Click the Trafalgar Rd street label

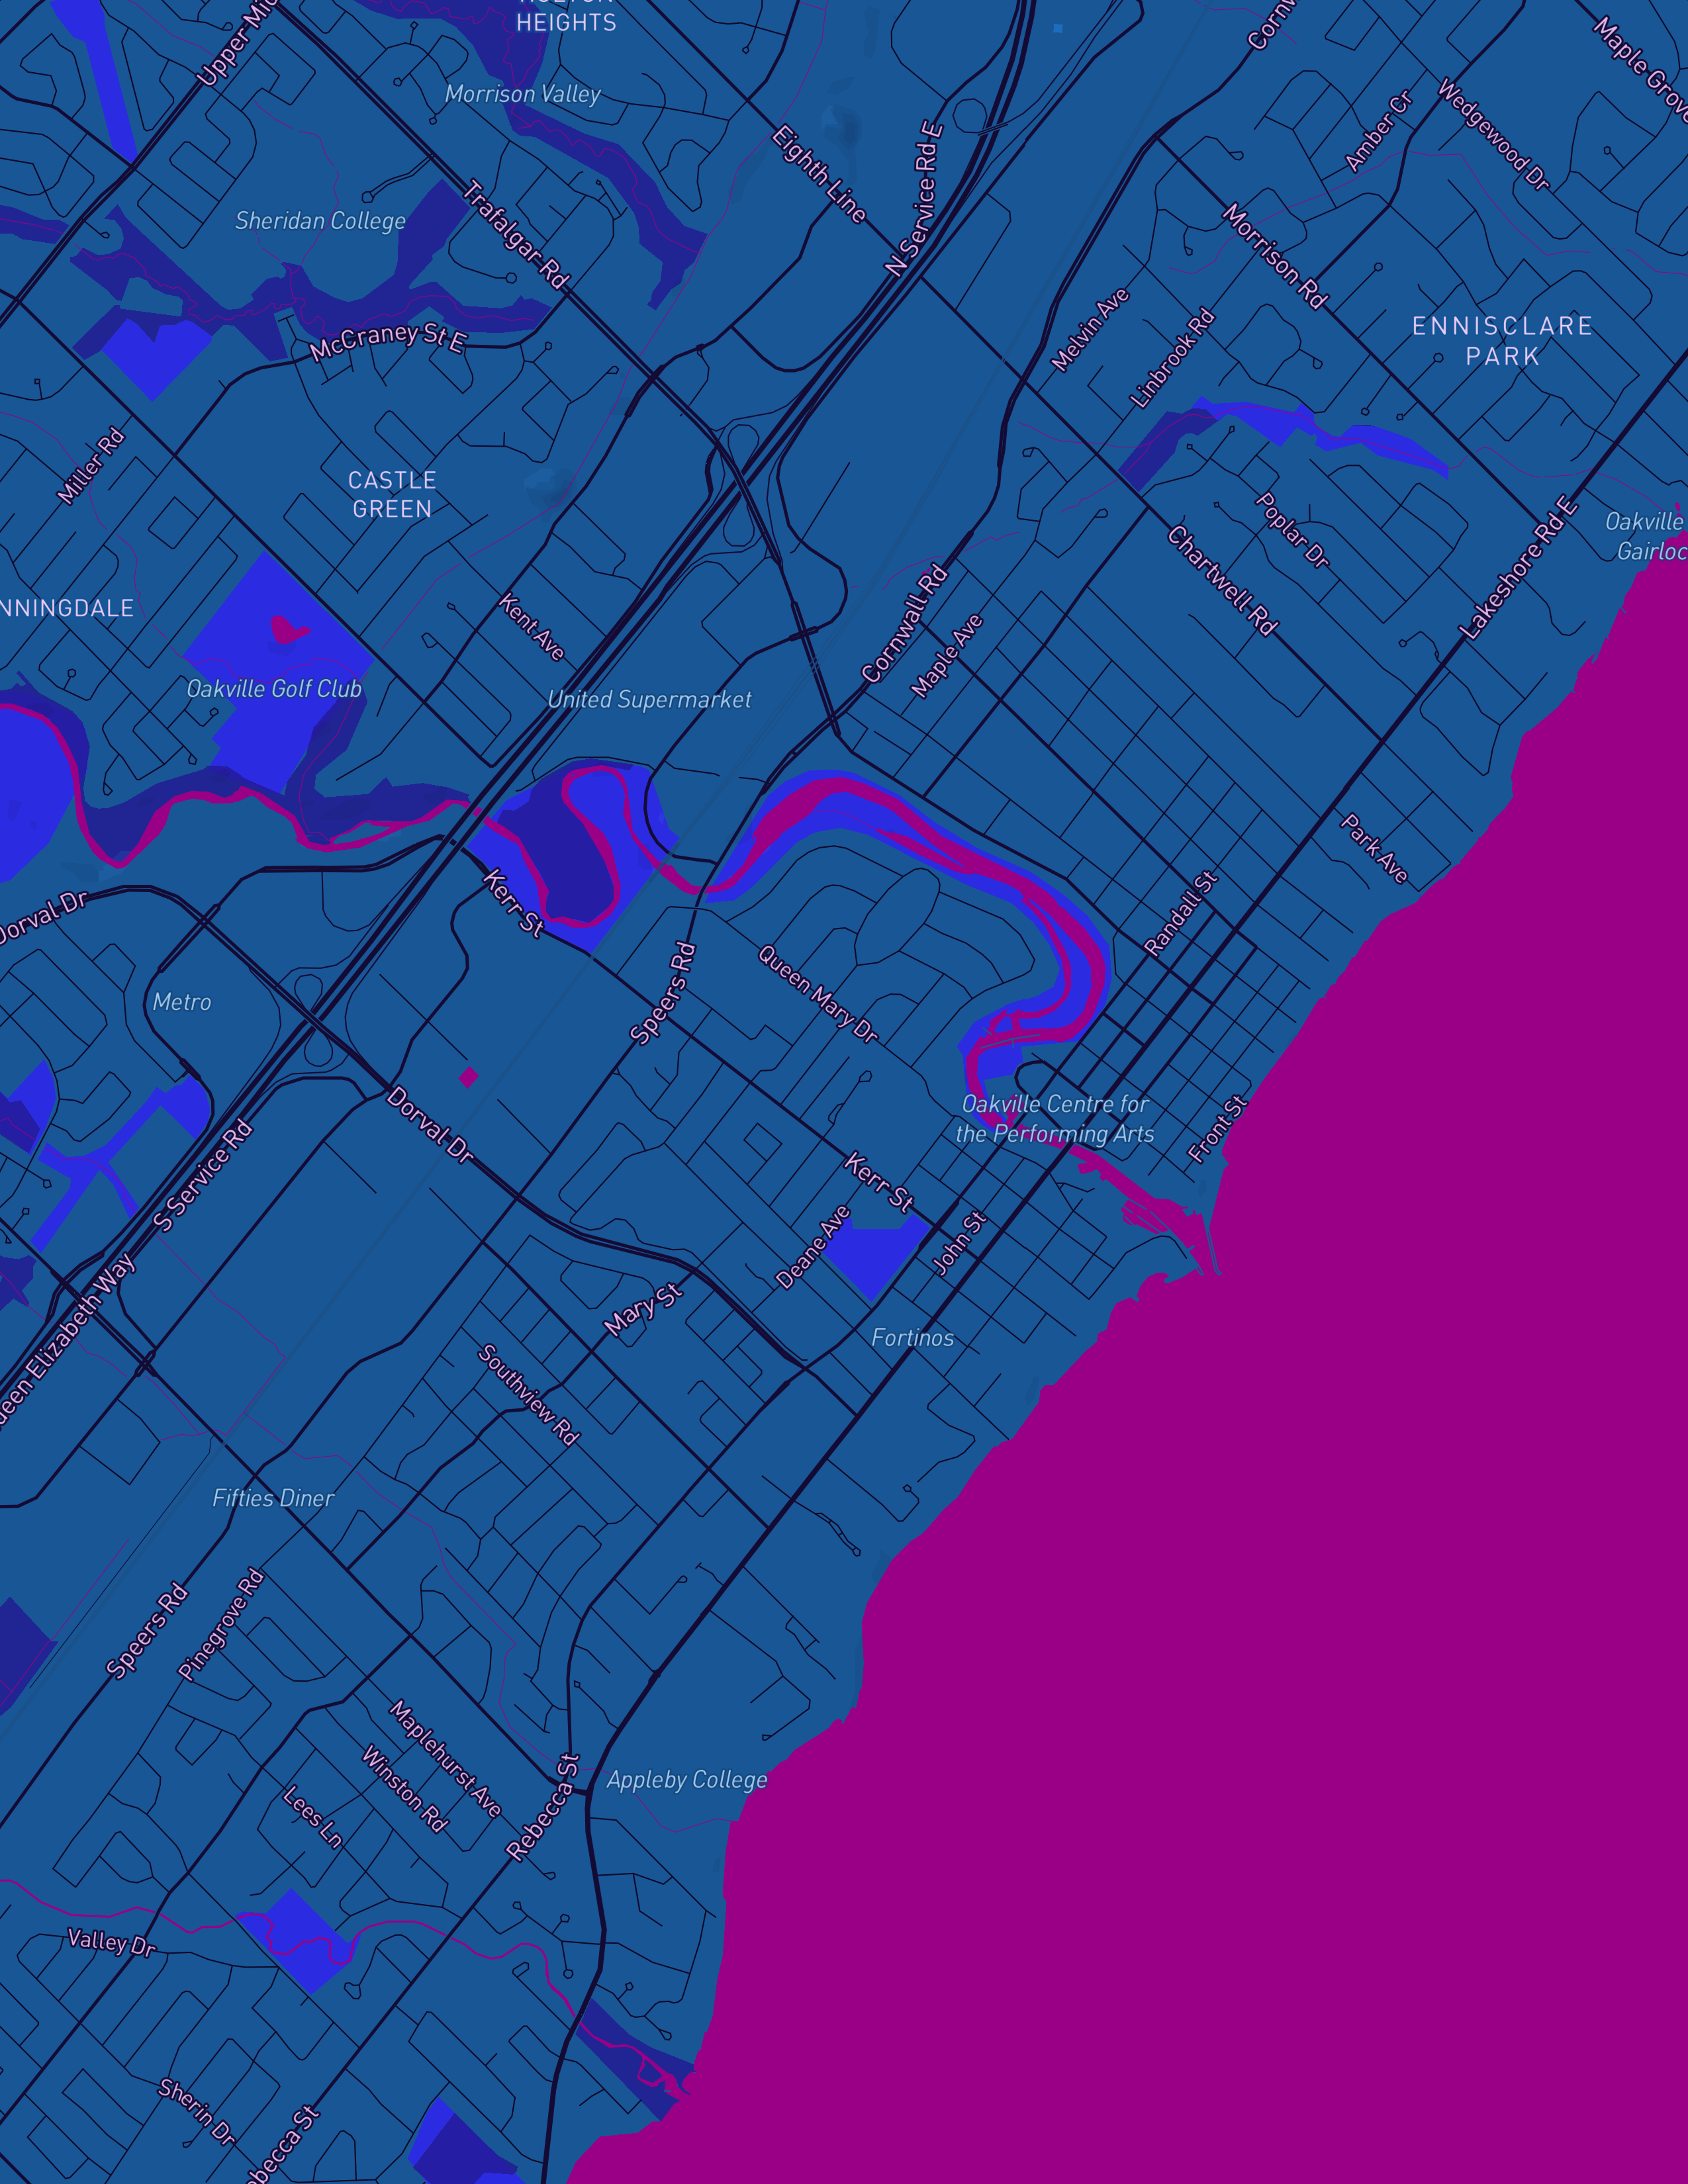[x=516, y=235]
